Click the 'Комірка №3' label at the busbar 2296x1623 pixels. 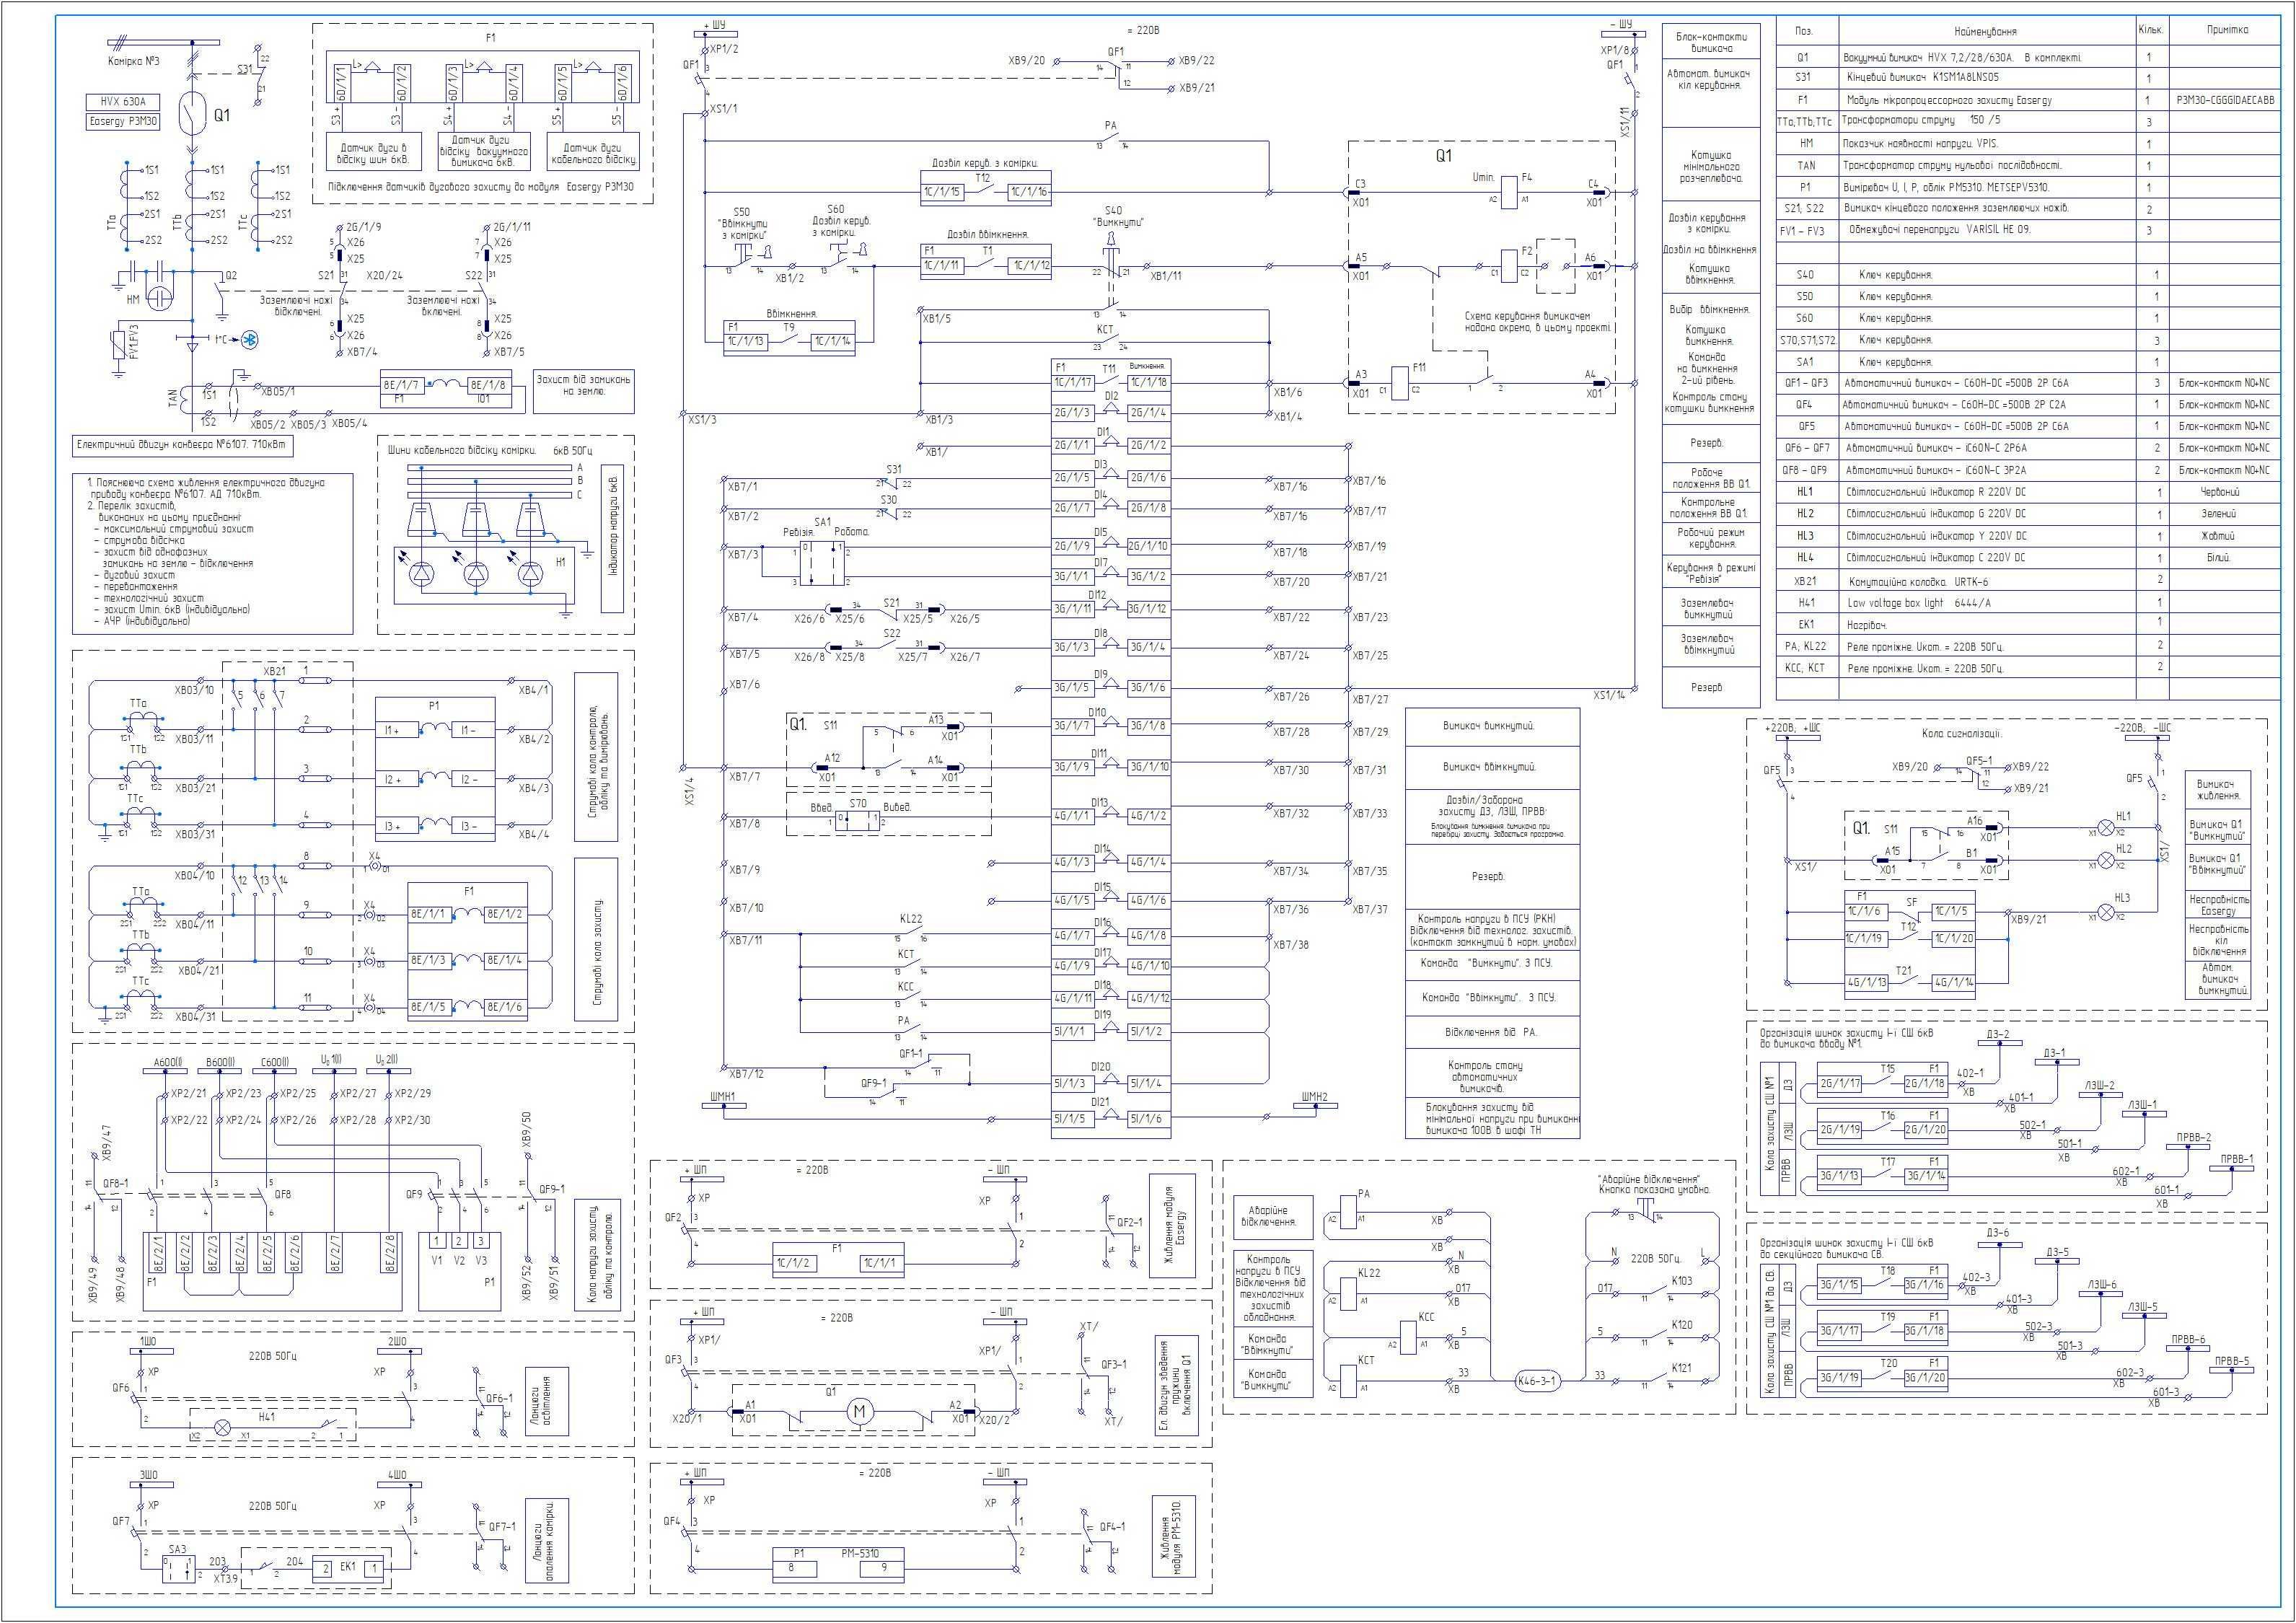point(133,61)
